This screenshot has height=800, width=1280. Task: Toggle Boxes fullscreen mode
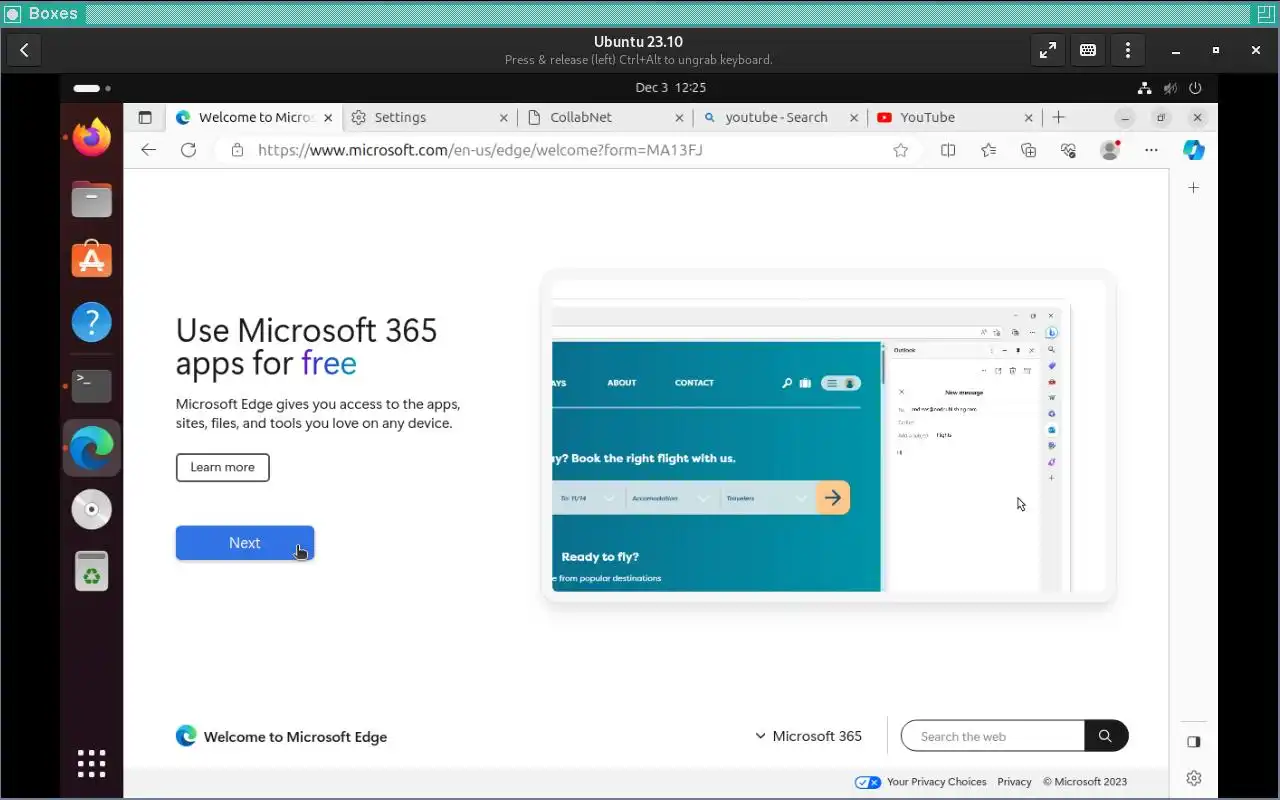point(1048,50)
